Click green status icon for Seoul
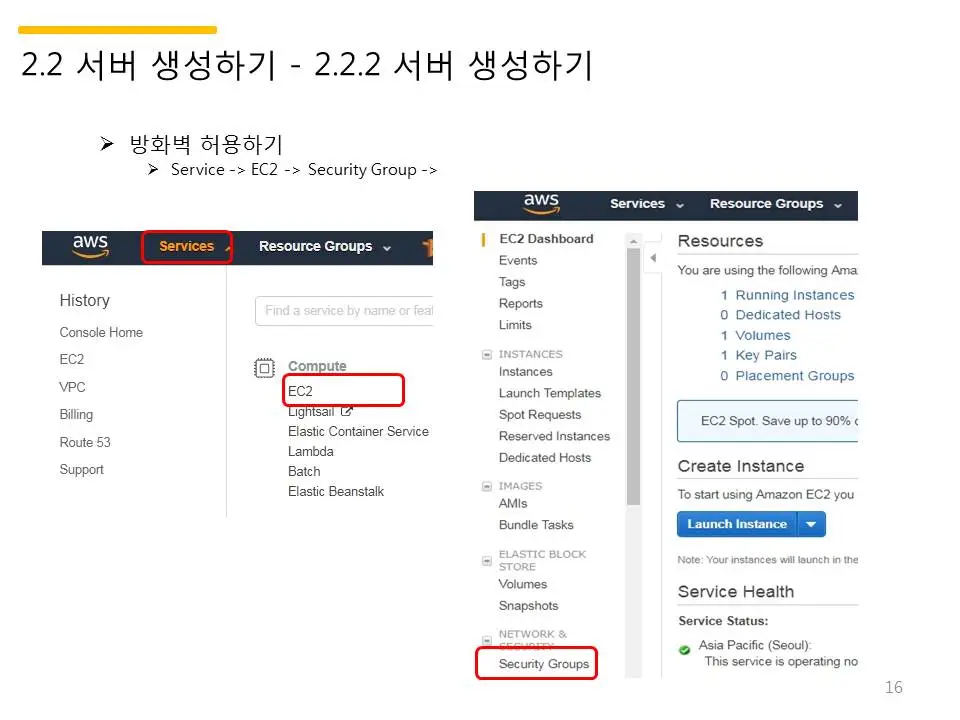Screen dimensions: 960x720 tap(684, 650)
